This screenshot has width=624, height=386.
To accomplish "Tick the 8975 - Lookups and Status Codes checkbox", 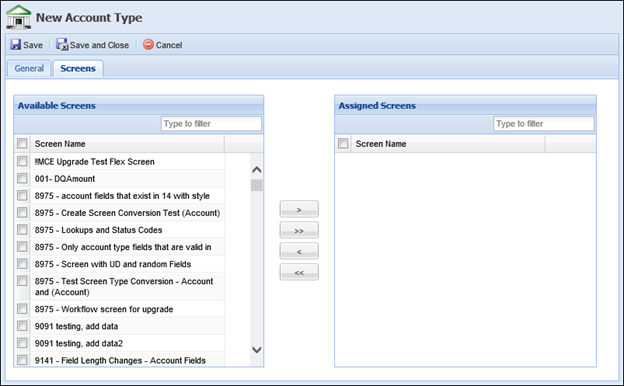I will tap(22, 230).
